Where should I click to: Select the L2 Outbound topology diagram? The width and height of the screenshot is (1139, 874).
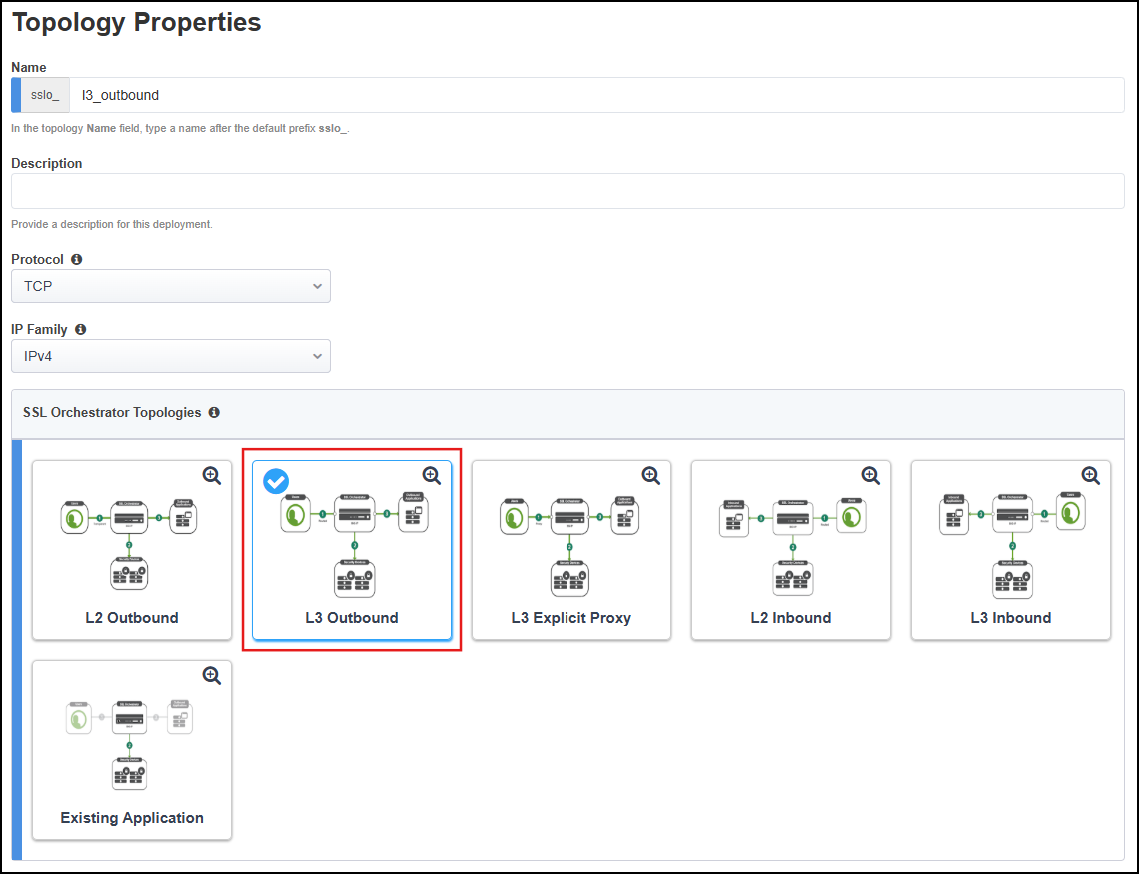point(129,543)
